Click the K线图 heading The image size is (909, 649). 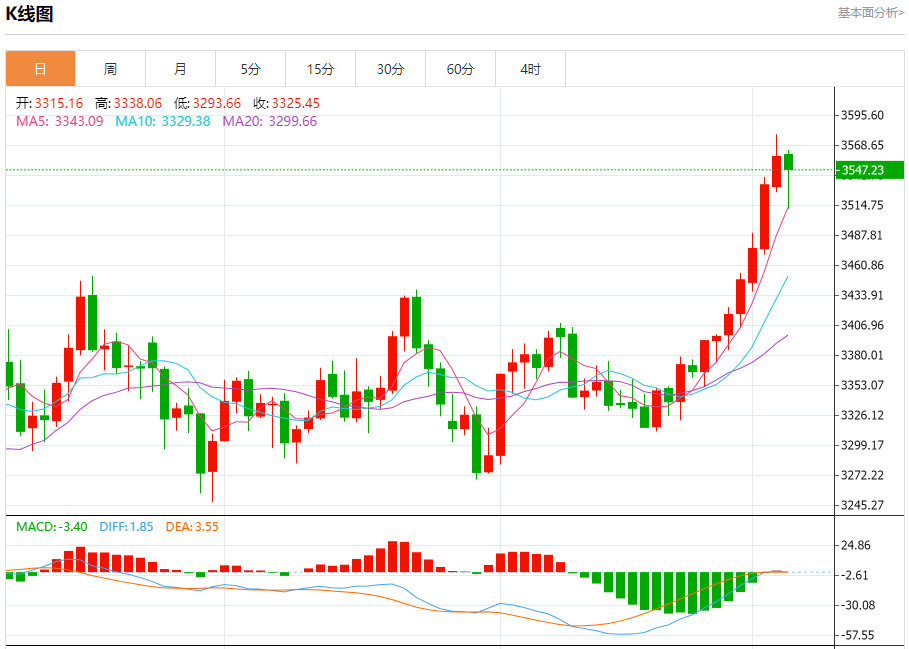coord(29,14)
